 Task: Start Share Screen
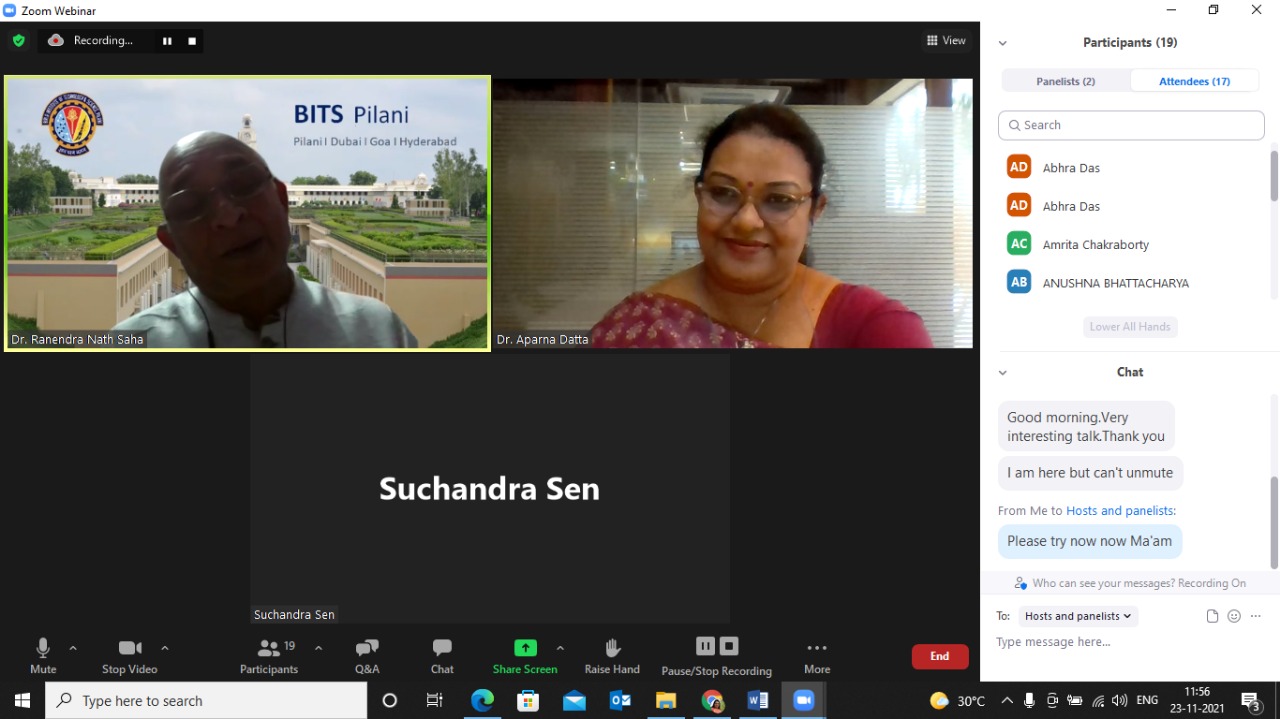(x=525, y=657)
